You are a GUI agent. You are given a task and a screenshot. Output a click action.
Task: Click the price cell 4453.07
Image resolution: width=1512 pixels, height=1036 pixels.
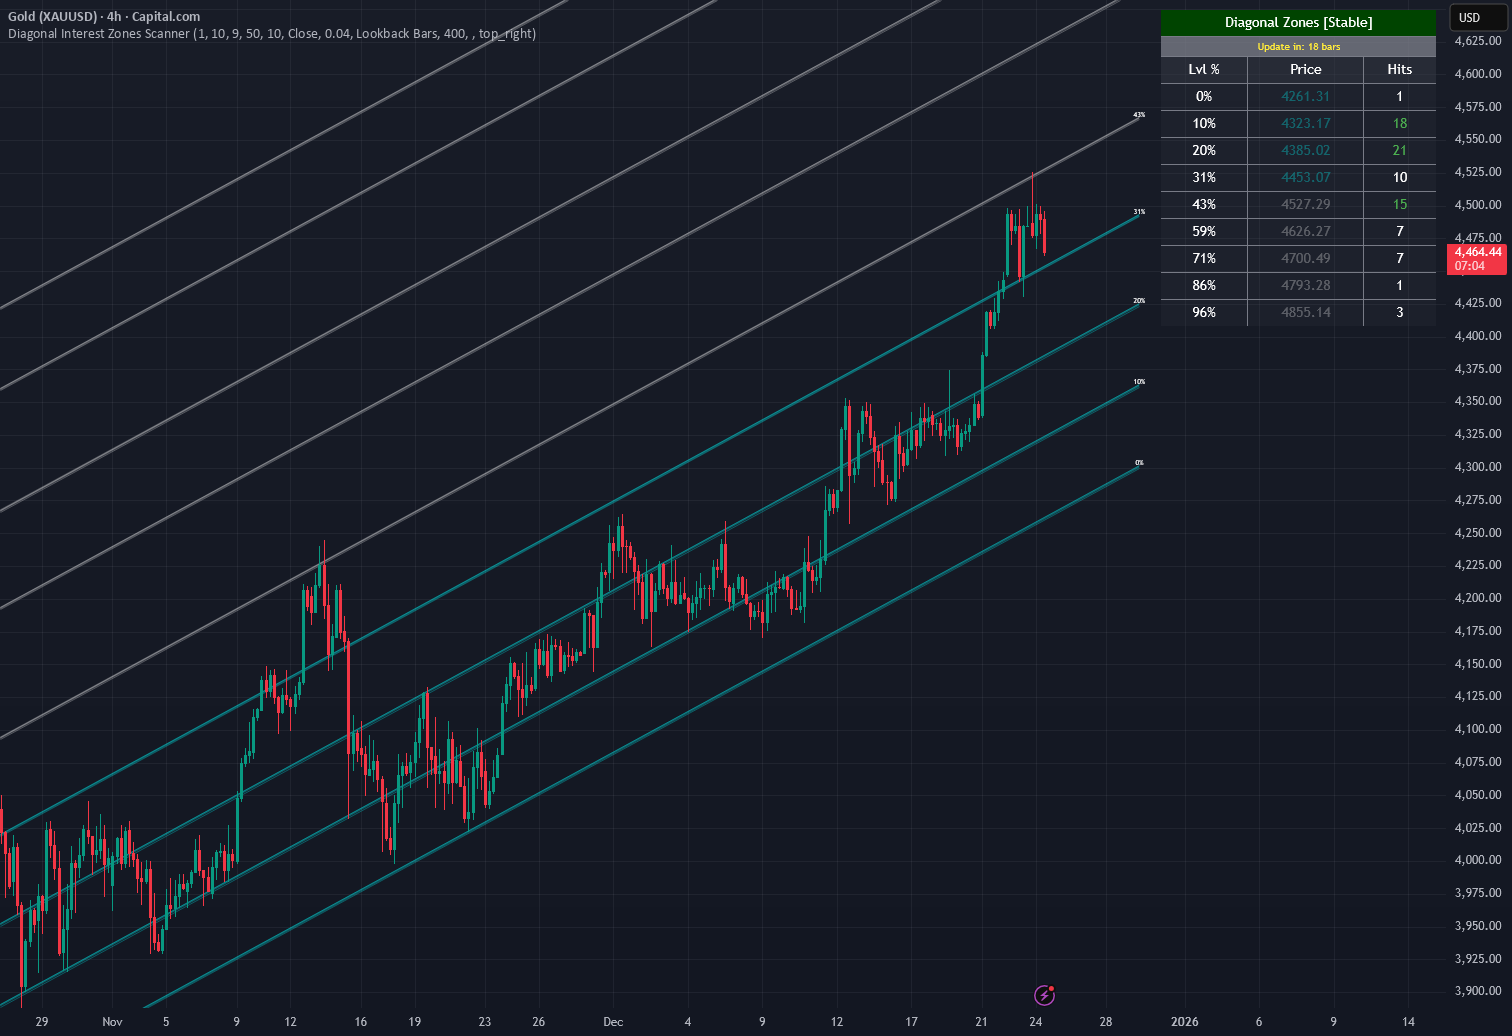pos(1305,178)
